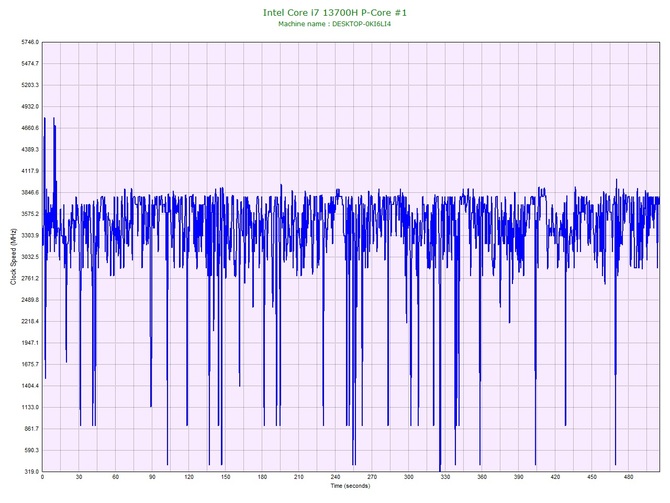670x503 pixels.
Task: Click the 5474.7 y-axis value
Action: coord(30,63)
